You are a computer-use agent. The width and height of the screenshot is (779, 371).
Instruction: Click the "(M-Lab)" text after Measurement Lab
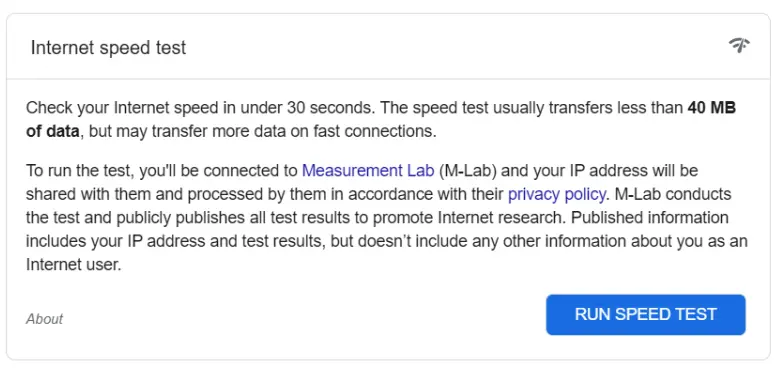tap(469, 170)
